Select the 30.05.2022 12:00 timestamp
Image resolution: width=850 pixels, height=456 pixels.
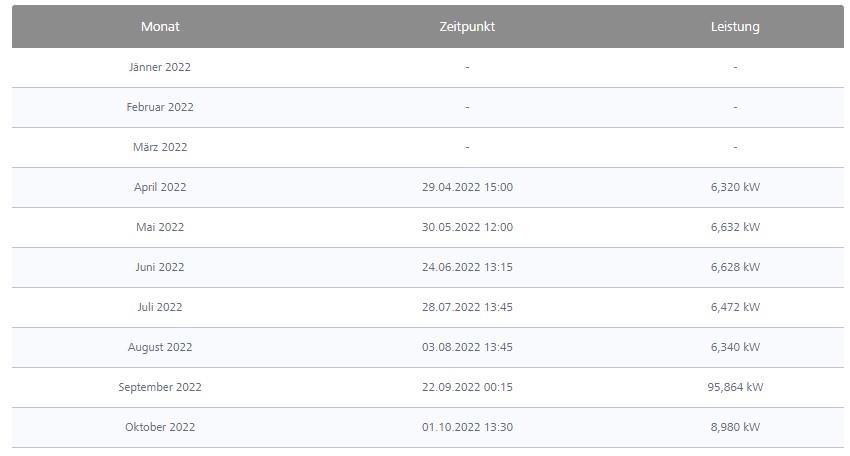pyautogui.click(x=467, y=227)
